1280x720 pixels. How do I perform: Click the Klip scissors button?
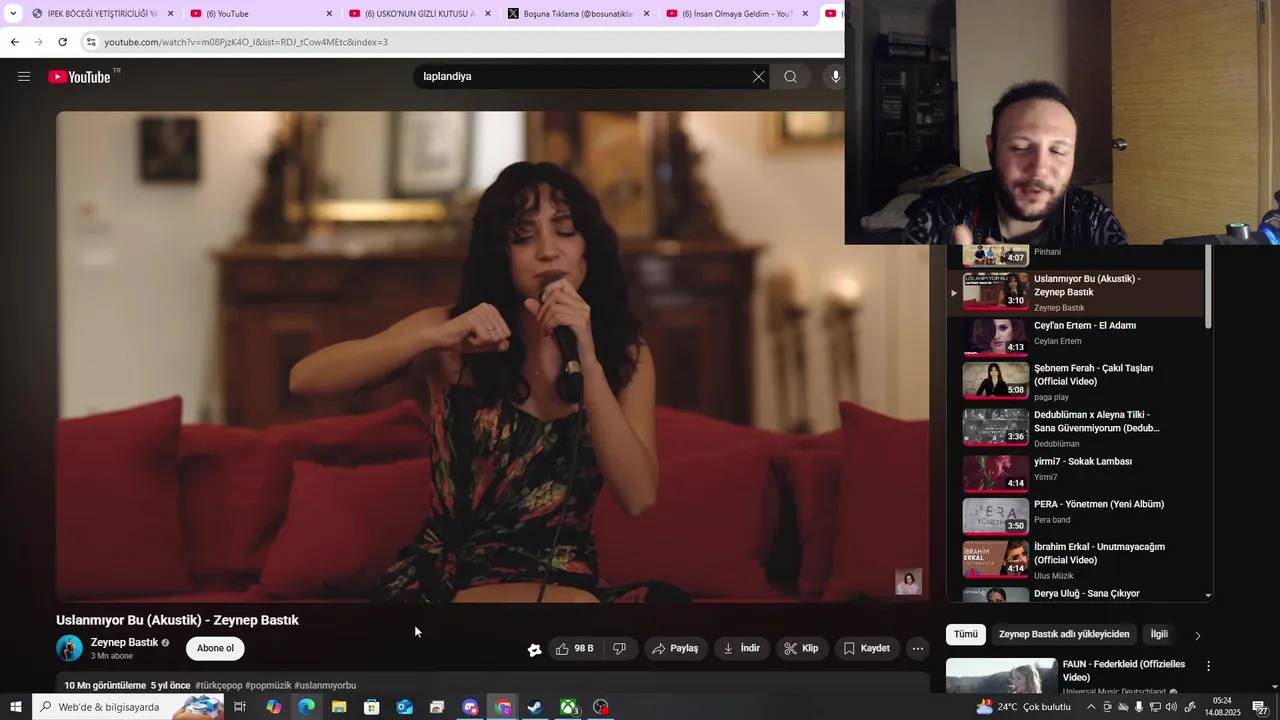802,649
